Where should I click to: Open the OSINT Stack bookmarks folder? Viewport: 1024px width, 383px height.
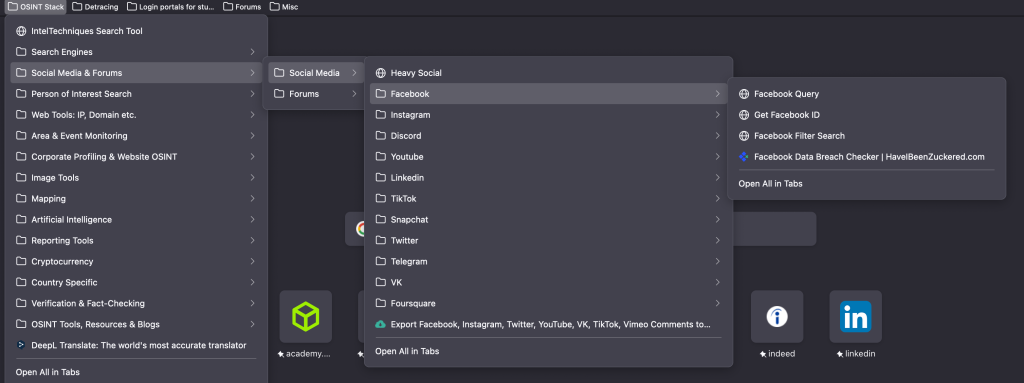36,7
